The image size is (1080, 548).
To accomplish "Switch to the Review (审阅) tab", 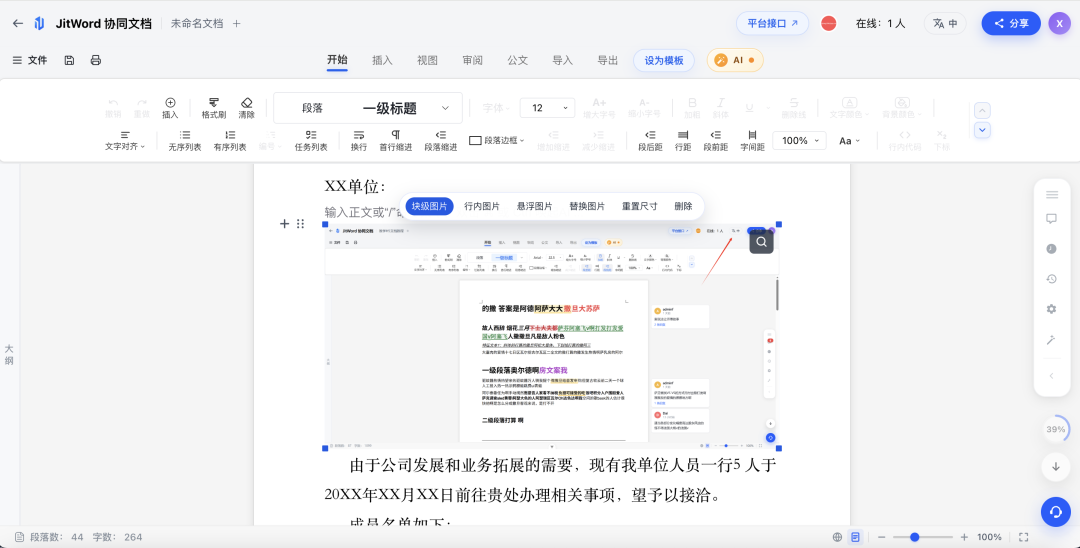I will point(472,60).
